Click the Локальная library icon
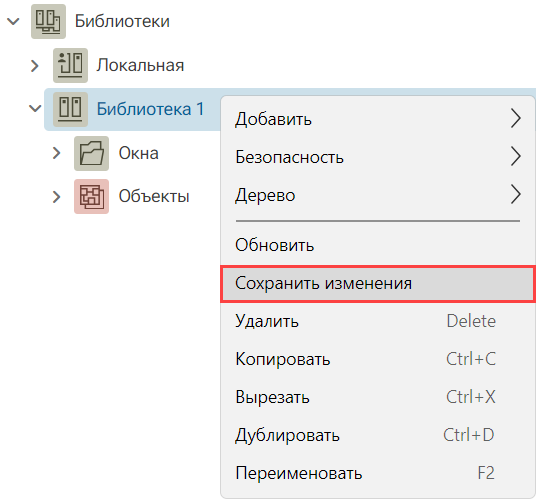 pos(70,65)
